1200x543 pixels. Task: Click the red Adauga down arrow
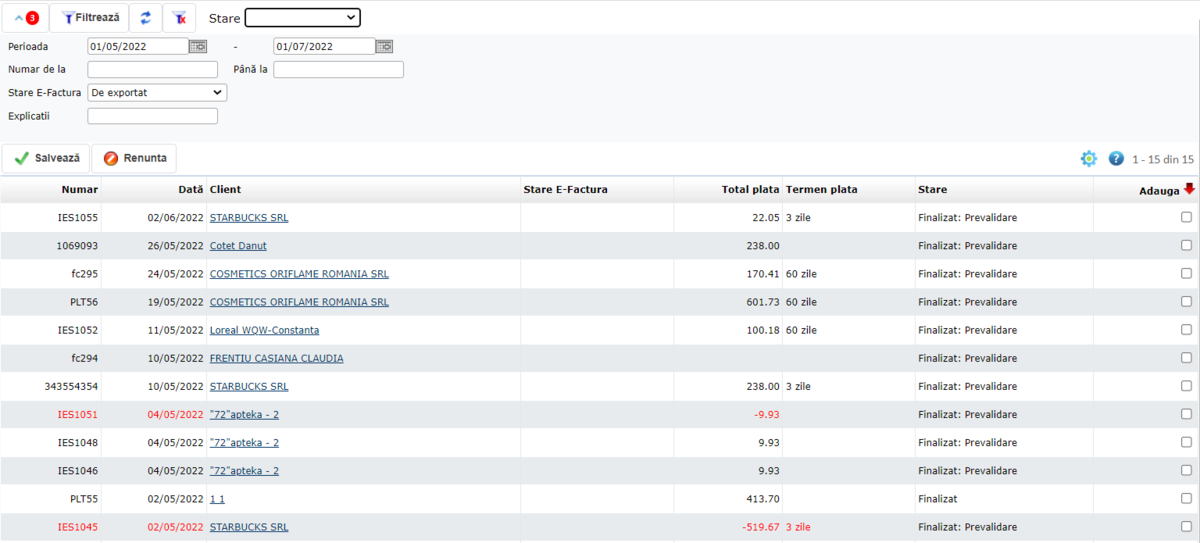pos(1189,188)
